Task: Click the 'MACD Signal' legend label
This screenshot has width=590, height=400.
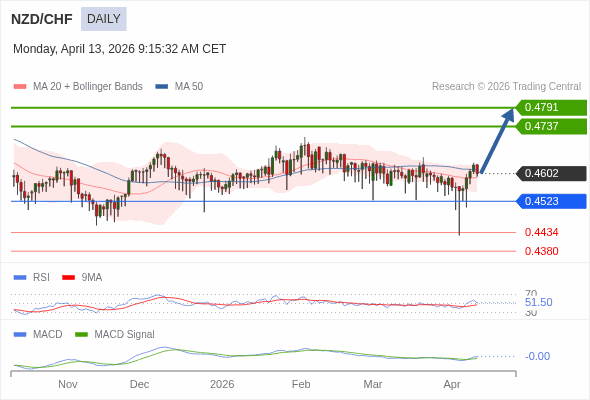Action: point(125,334)
